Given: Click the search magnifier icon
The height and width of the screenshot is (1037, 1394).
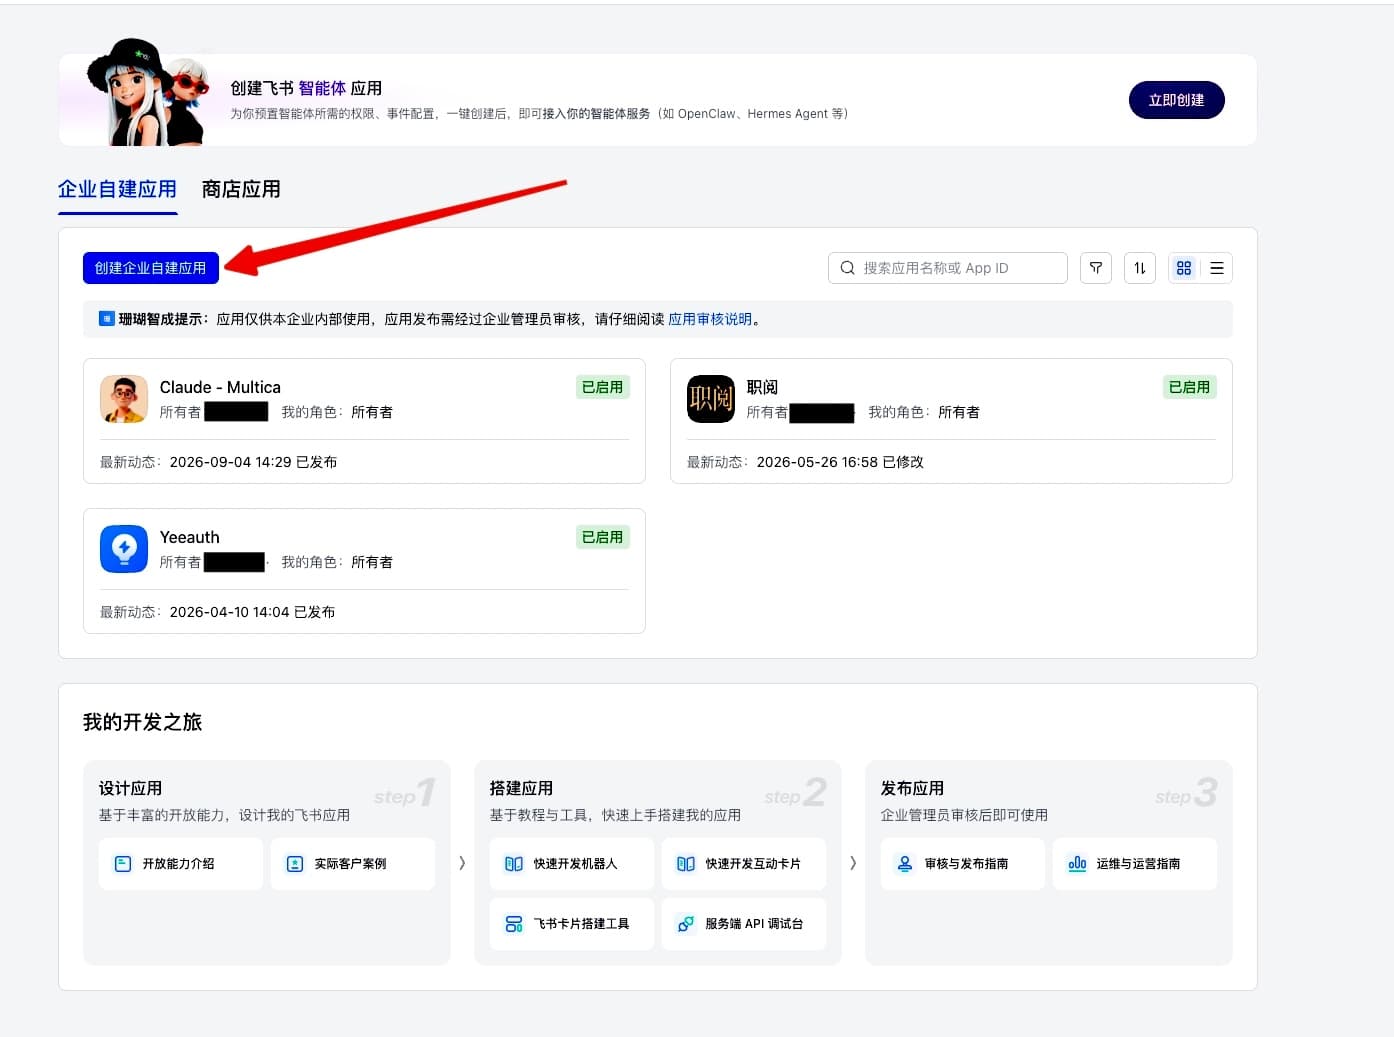Looking at the screenshot, I should click(x=847, y=268).
